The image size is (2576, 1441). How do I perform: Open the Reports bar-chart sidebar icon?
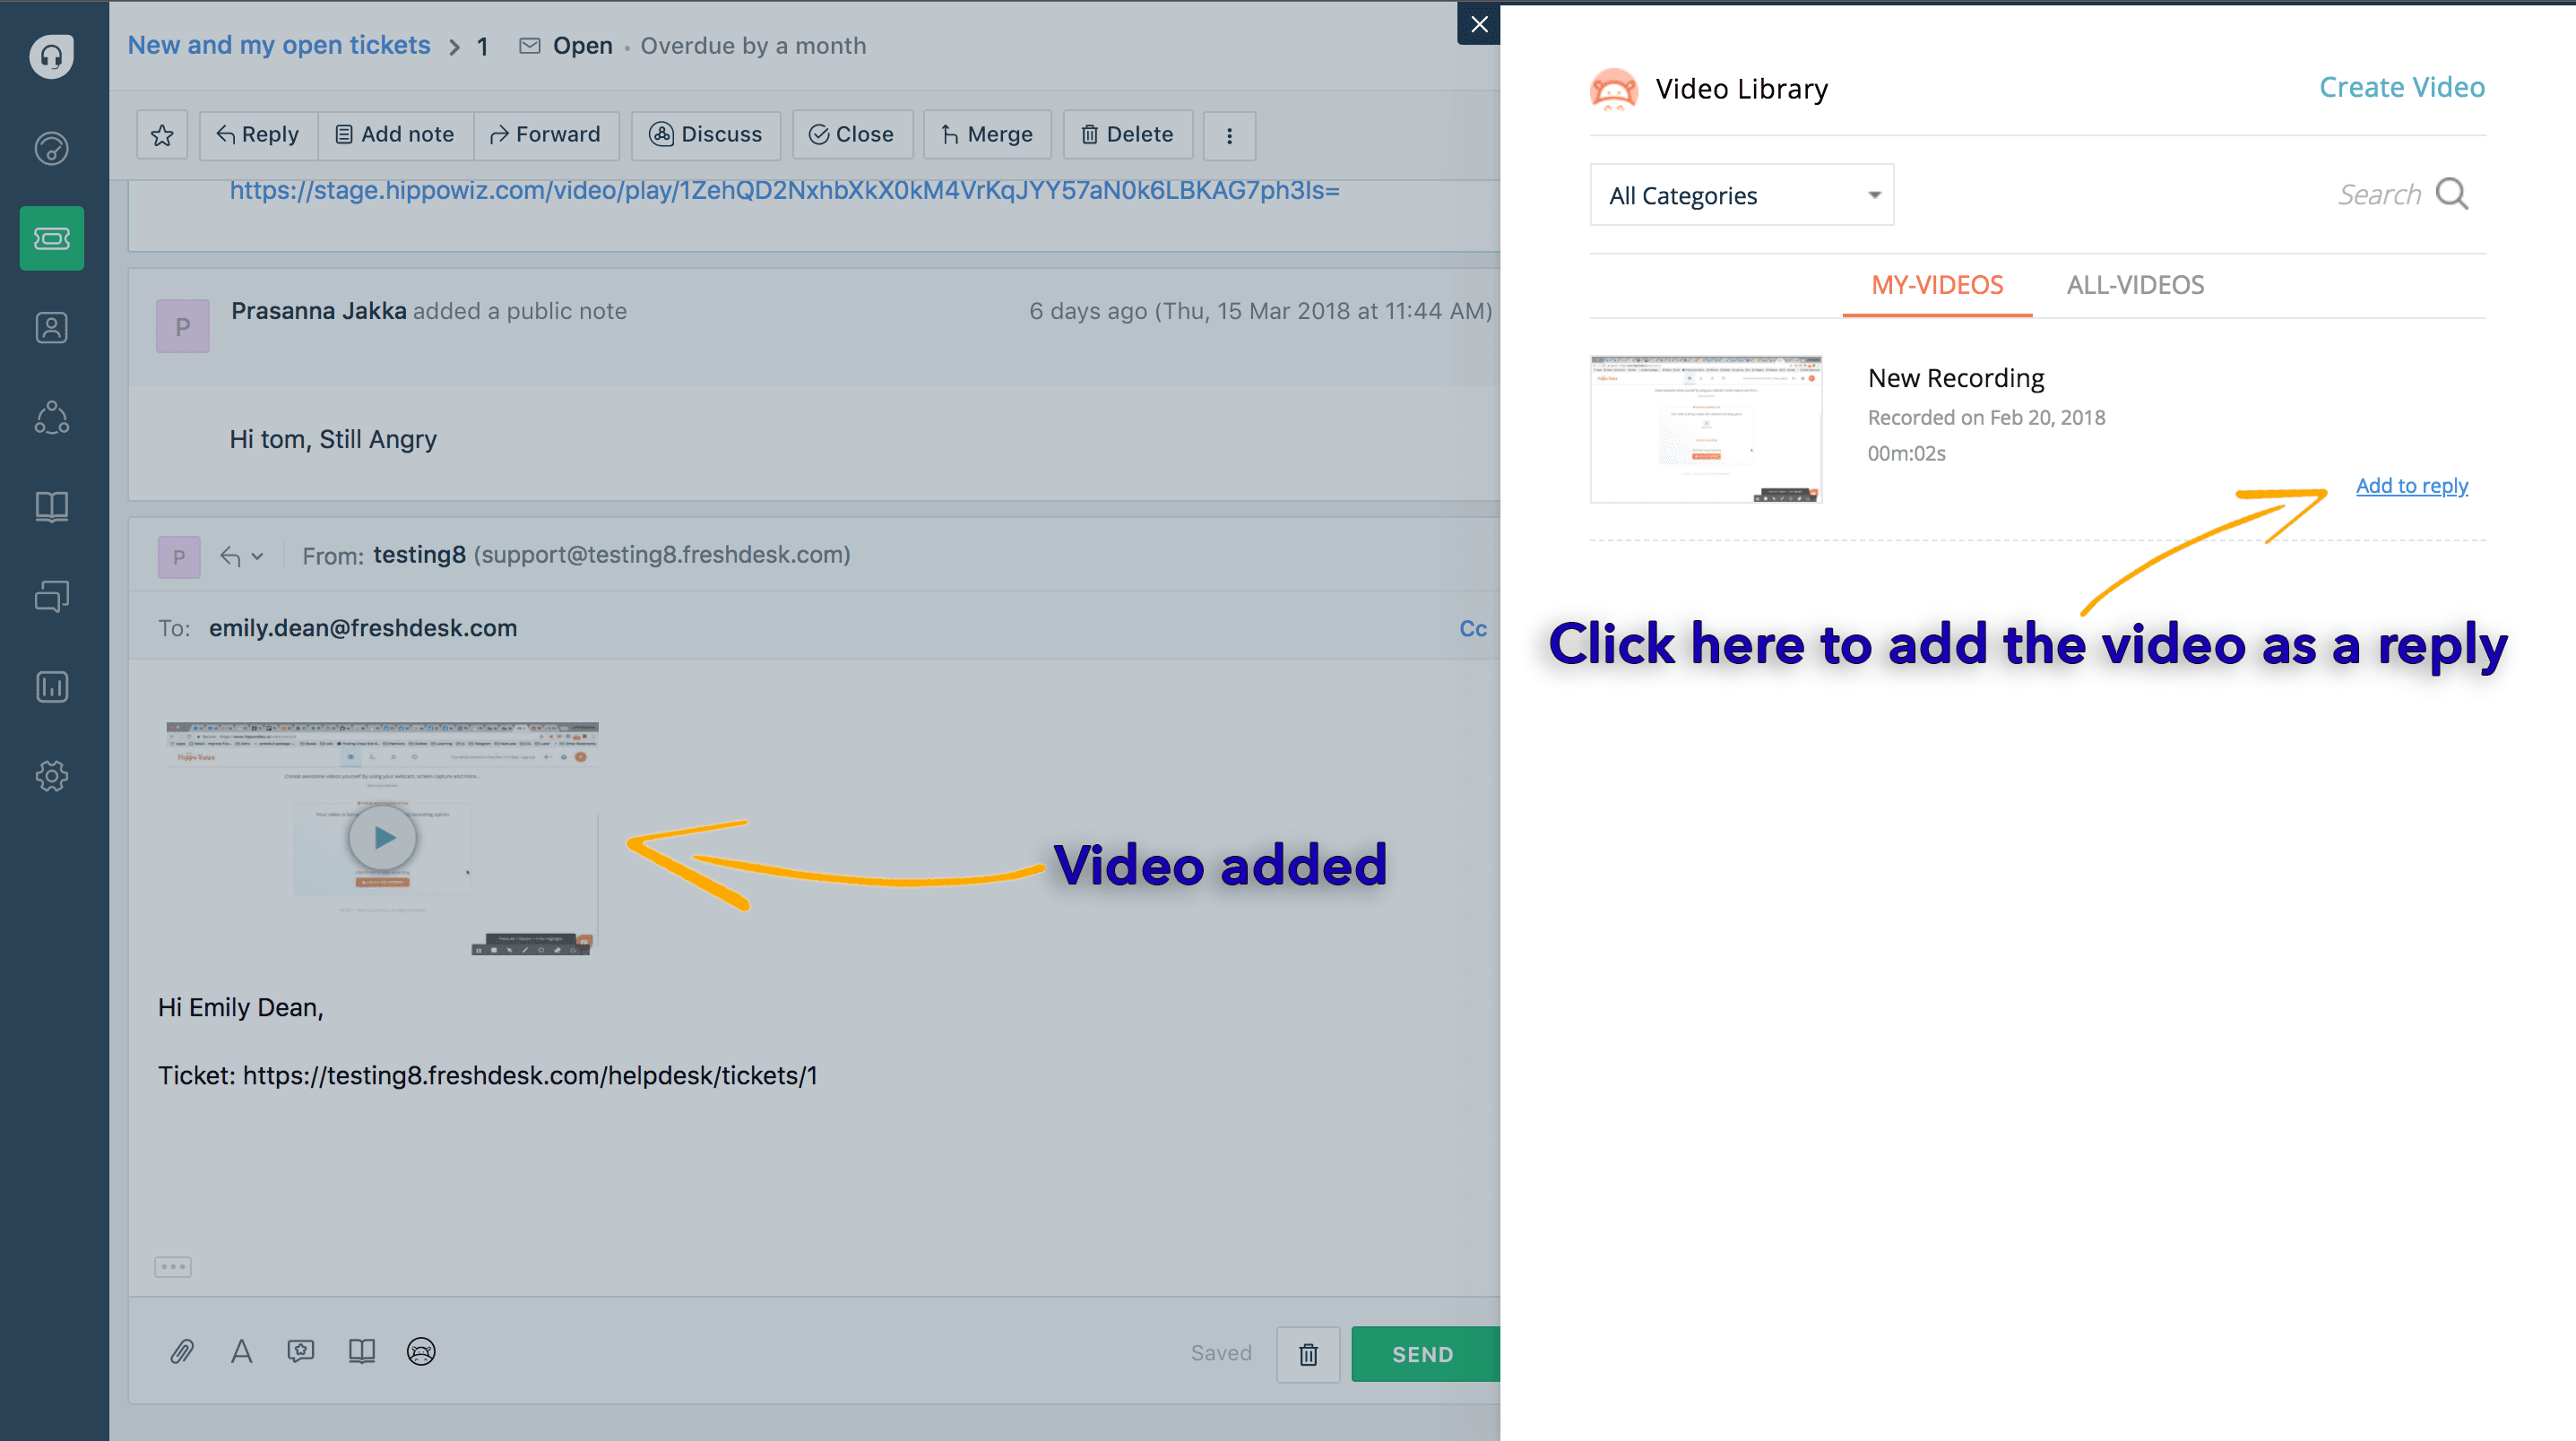coord(52,687)
